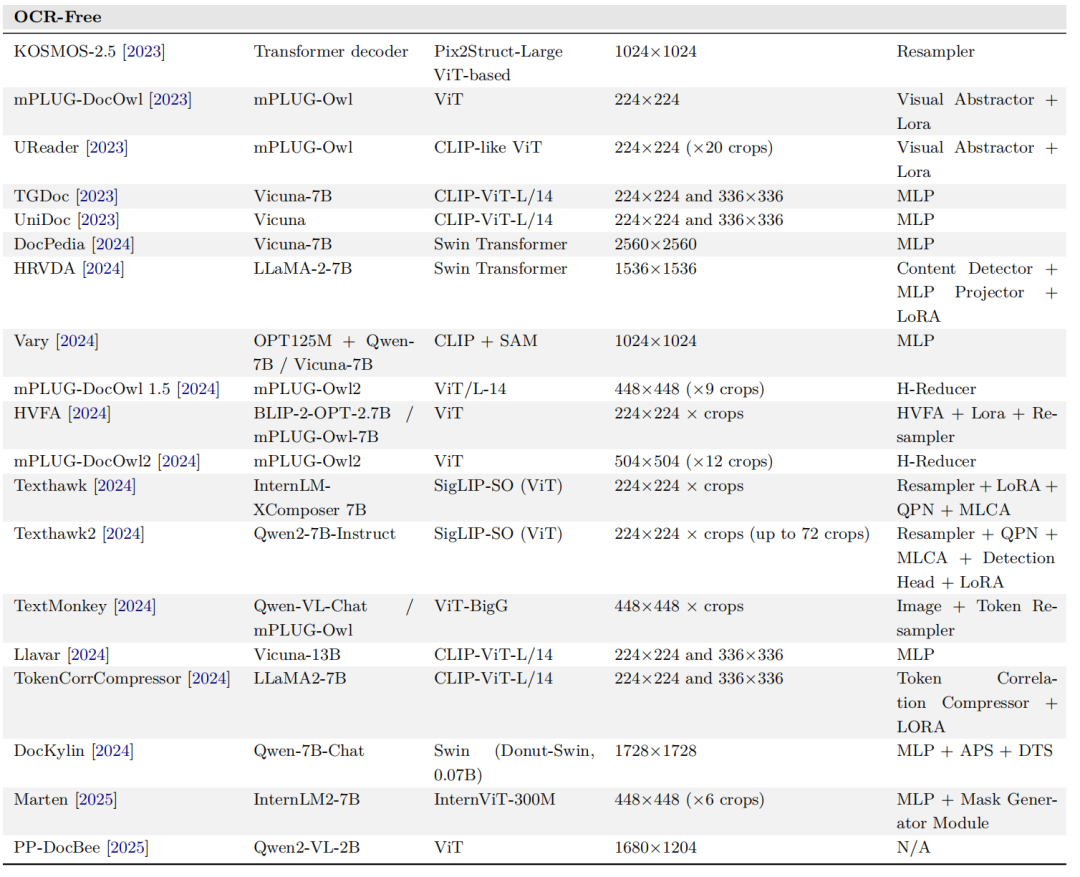Image resolution: width=1080 pixels, height=877 pixels.
Task: Open the Texthawk2 2024 citation link
Action: pos(123,534)
